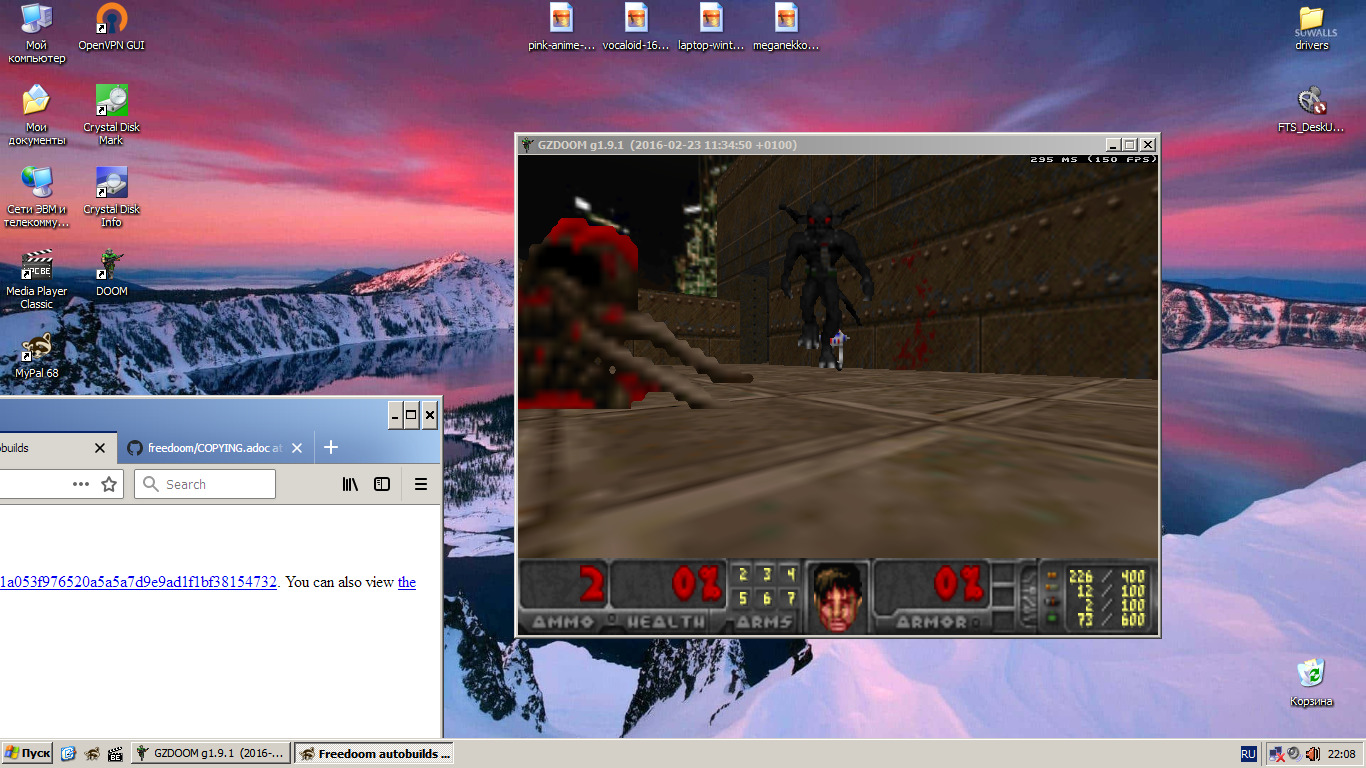The height and width of the screenshot is (768, 1366).
Task: Select the Crystal Disk Mark desktop icon
Action: point(112,115)
